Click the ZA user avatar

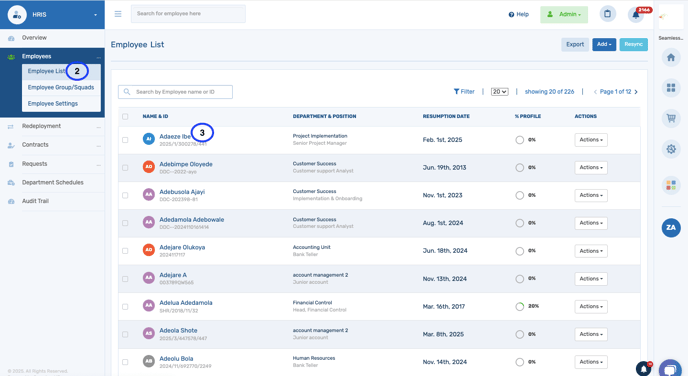671,227
